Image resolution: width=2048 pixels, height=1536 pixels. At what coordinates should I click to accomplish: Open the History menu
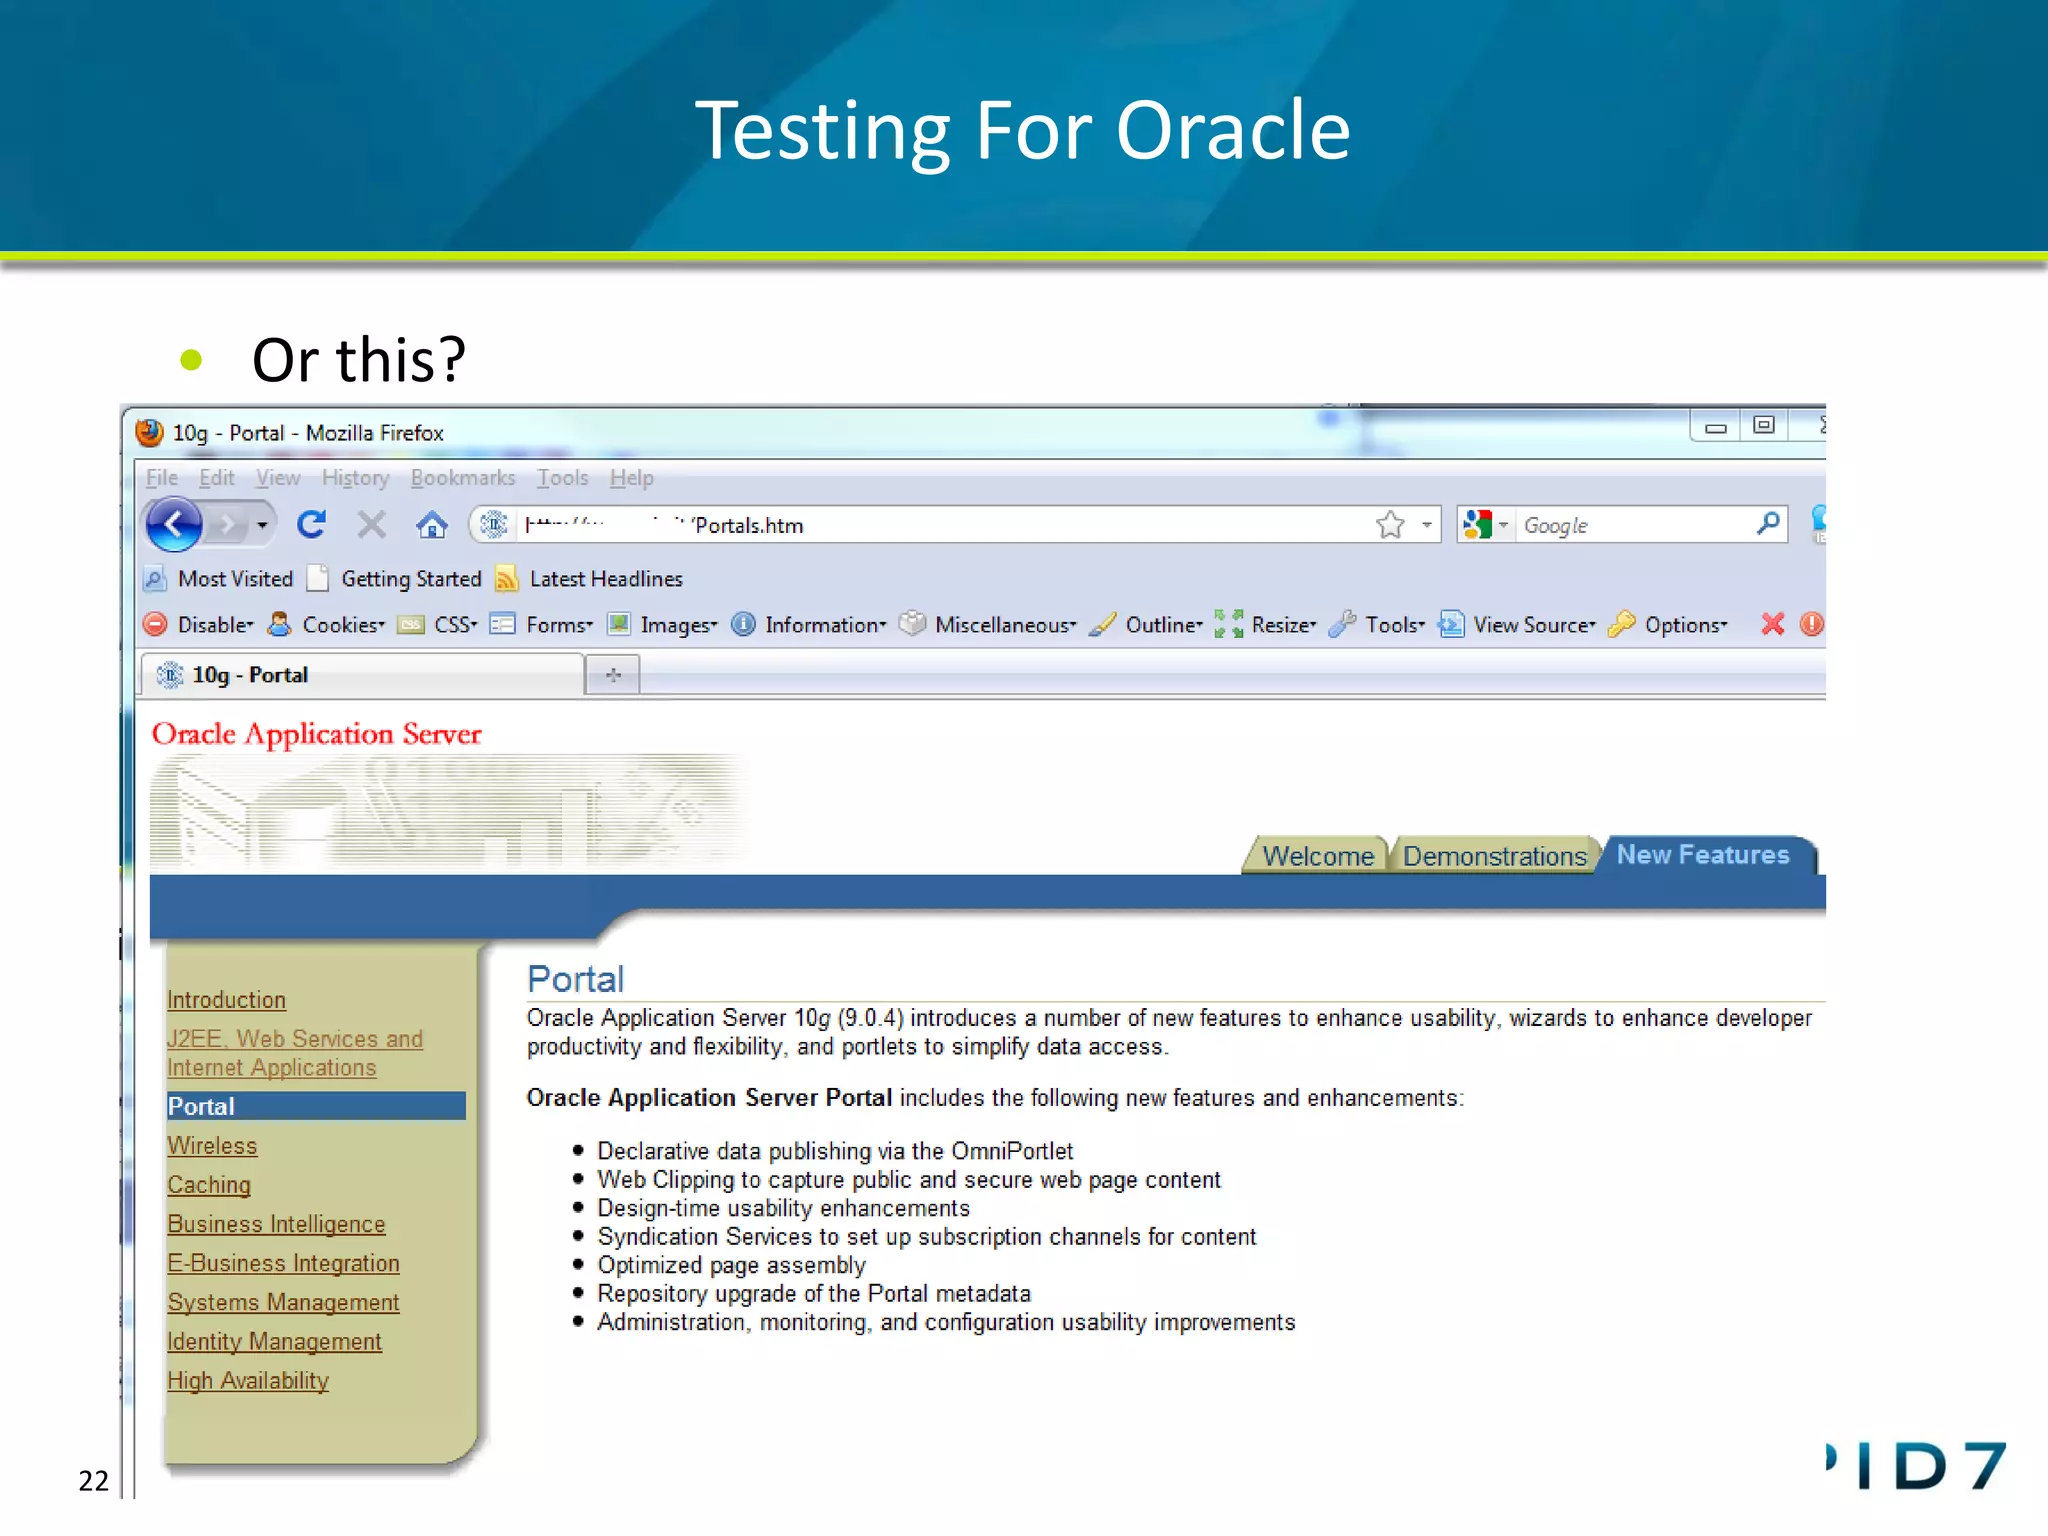tap(355, 478)
